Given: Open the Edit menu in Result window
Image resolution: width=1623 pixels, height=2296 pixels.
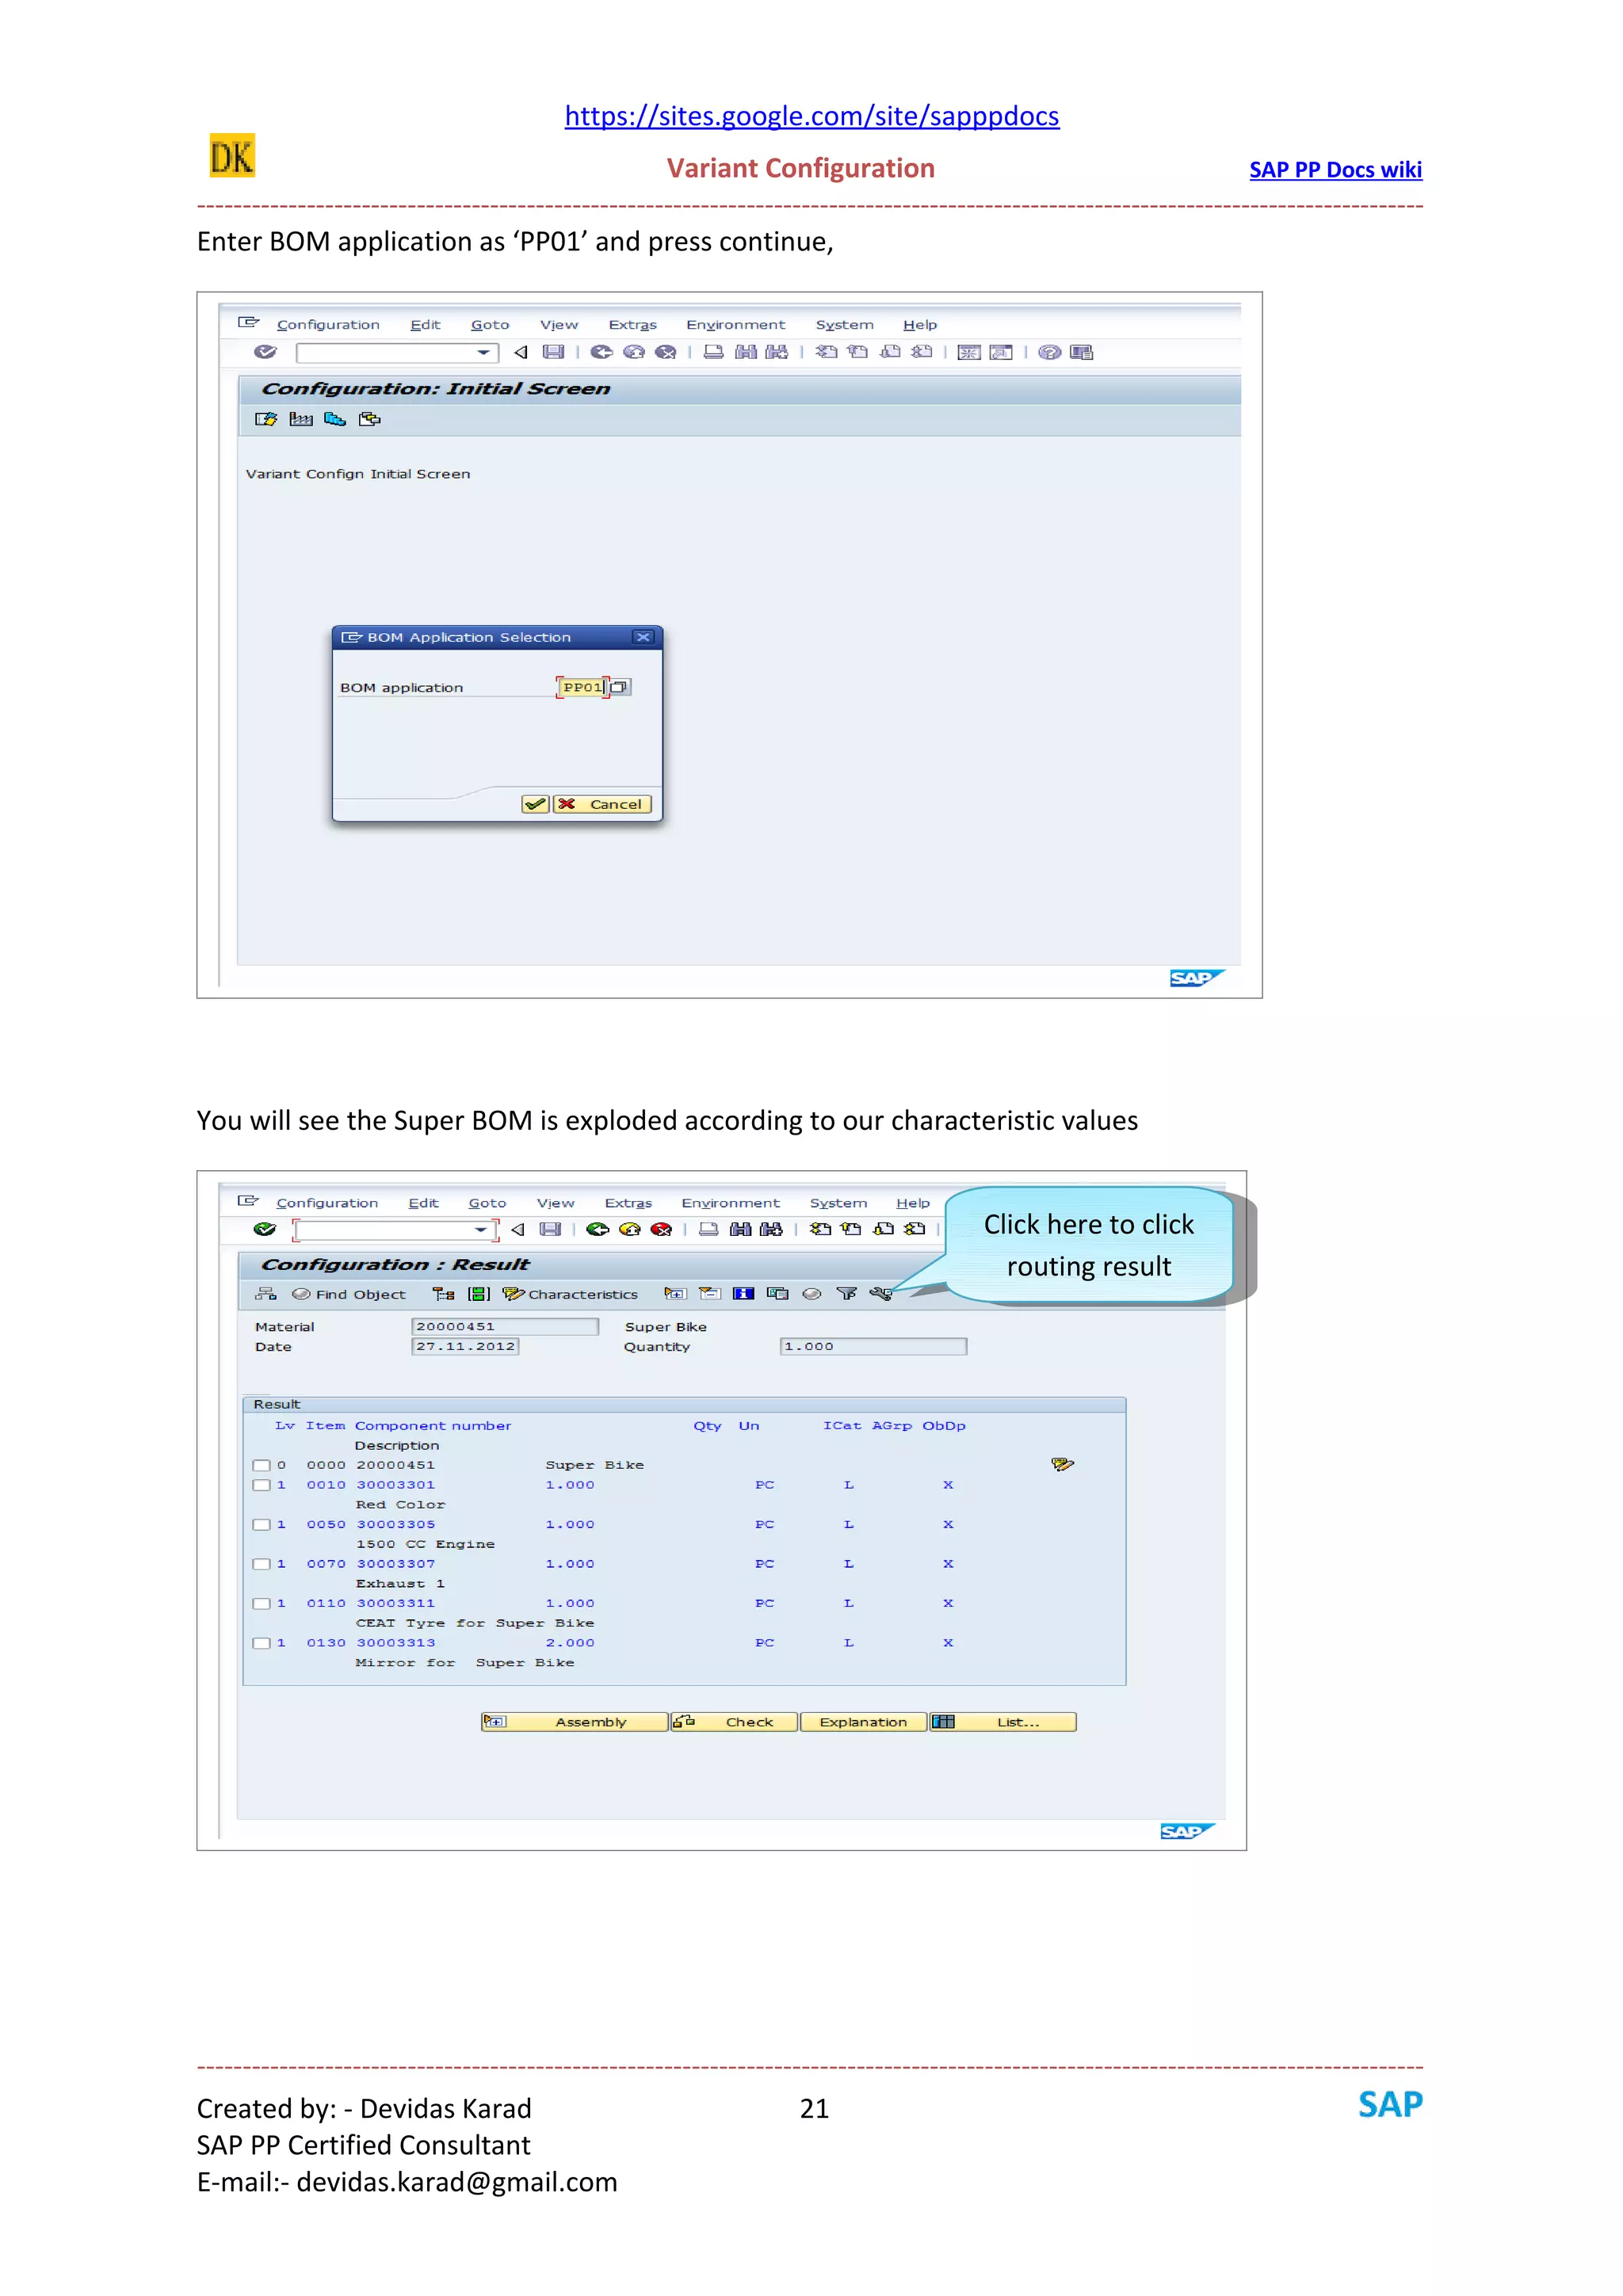Looking at the screenshot, I should [423, 1203].
